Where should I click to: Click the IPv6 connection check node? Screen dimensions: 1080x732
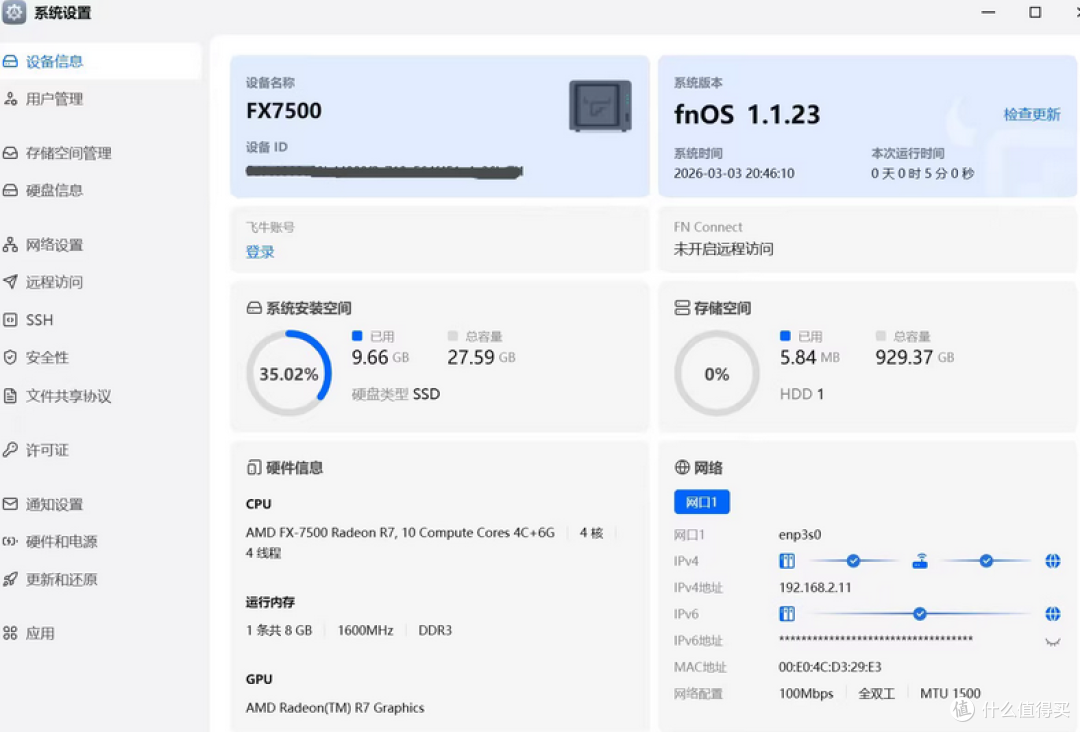click(x=920, y=614)
